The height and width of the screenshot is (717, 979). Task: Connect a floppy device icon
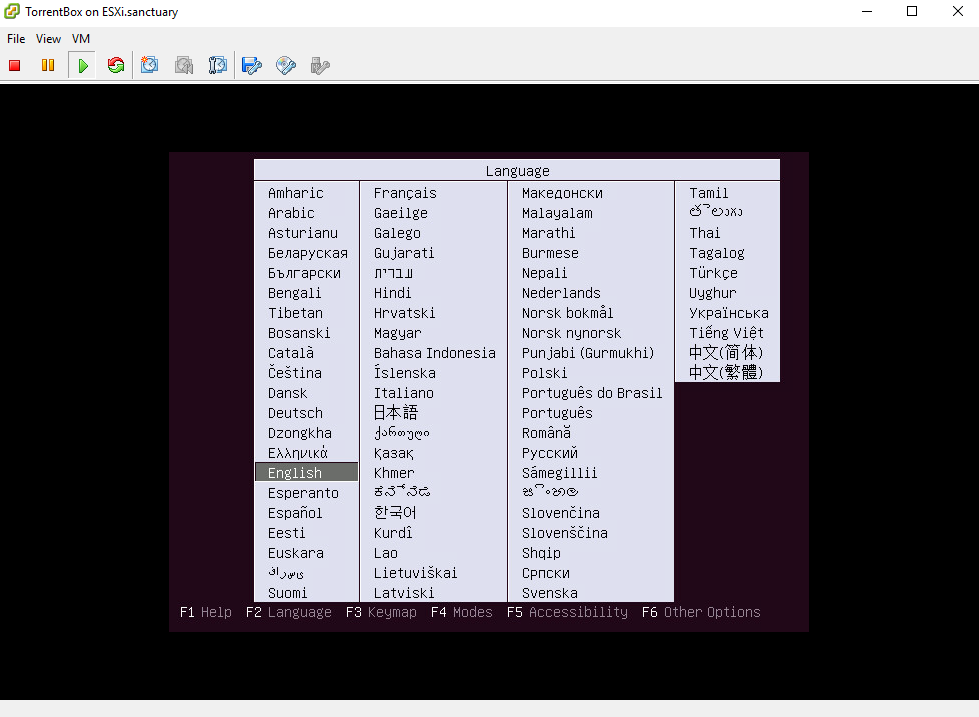[x=252, y=66]
